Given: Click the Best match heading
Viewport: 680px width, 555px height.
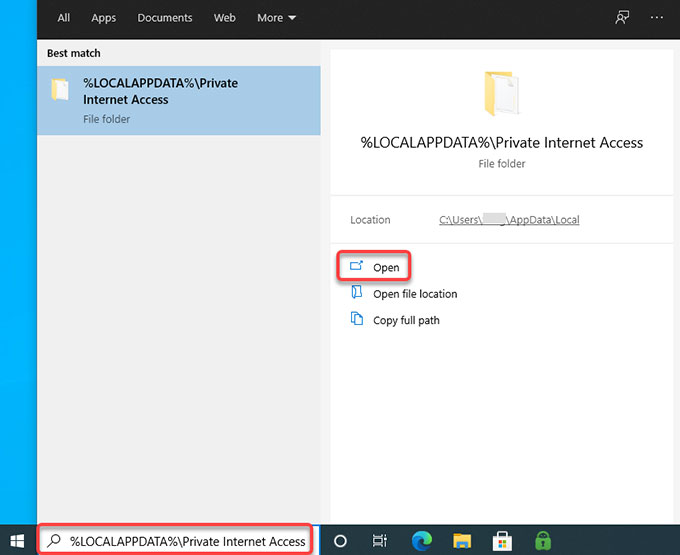Looking at the screenshot, I should [x=74, y=53].
